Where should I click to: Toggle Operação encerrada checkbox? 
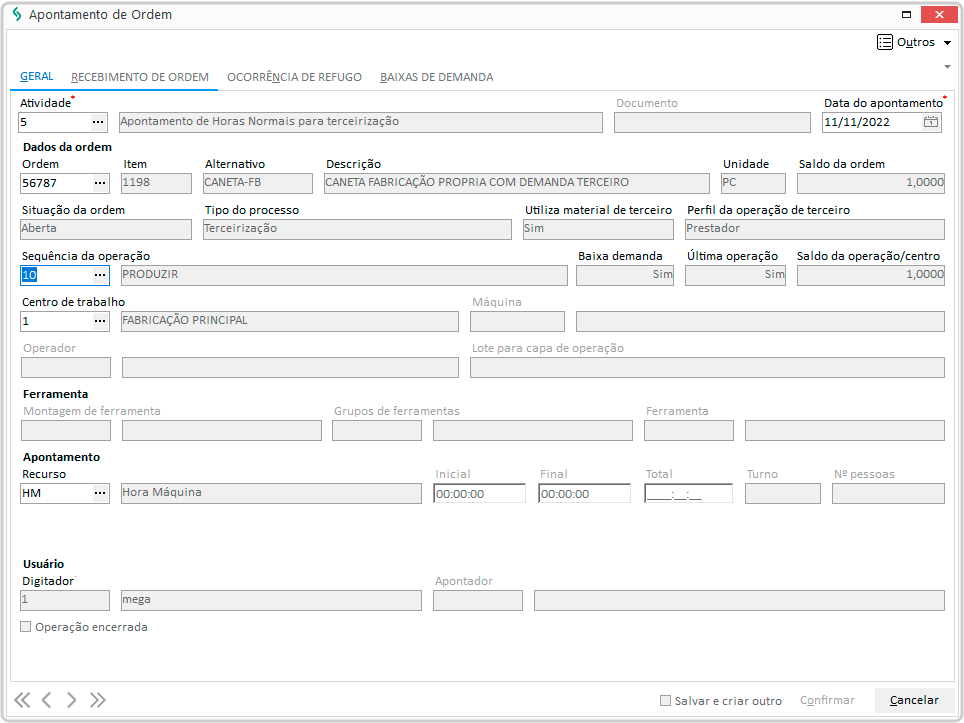tap(27, 627)
